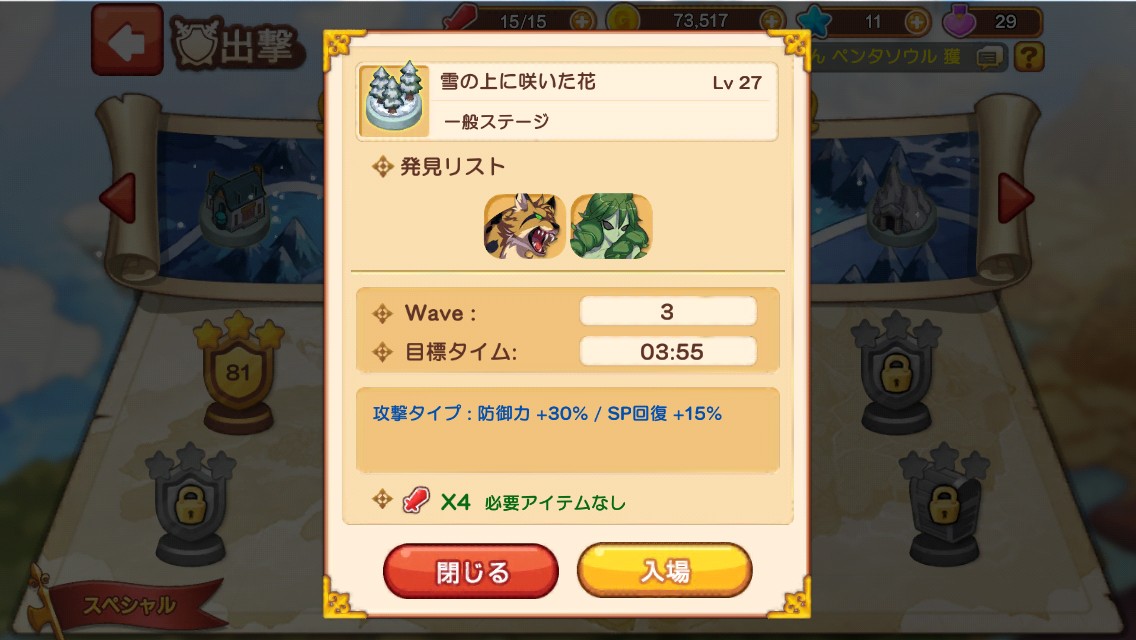Screen dimensions: 1136x640
Task: Select the snarling leopard monster portrait
Action: [x=525, y=225]
